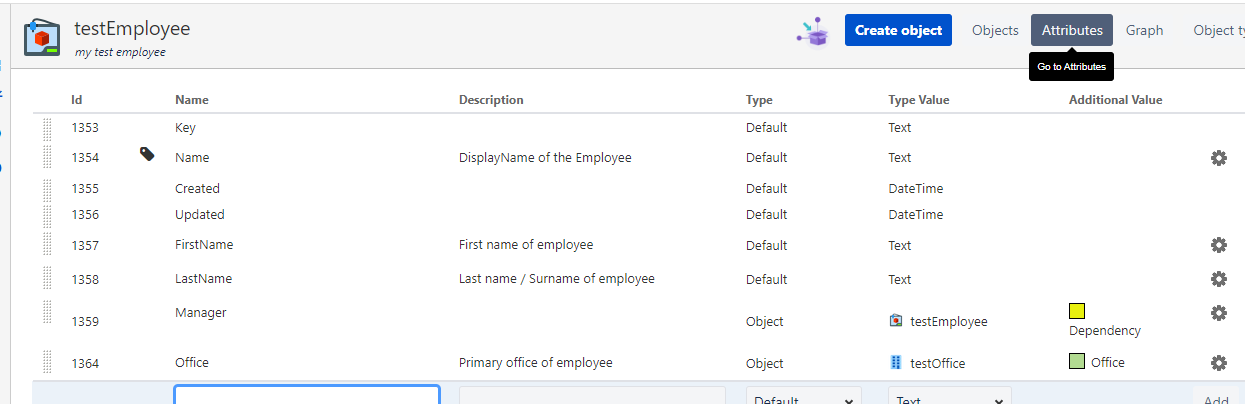
Task: Click DateTime value in Created row
Action: click(916, 188)
